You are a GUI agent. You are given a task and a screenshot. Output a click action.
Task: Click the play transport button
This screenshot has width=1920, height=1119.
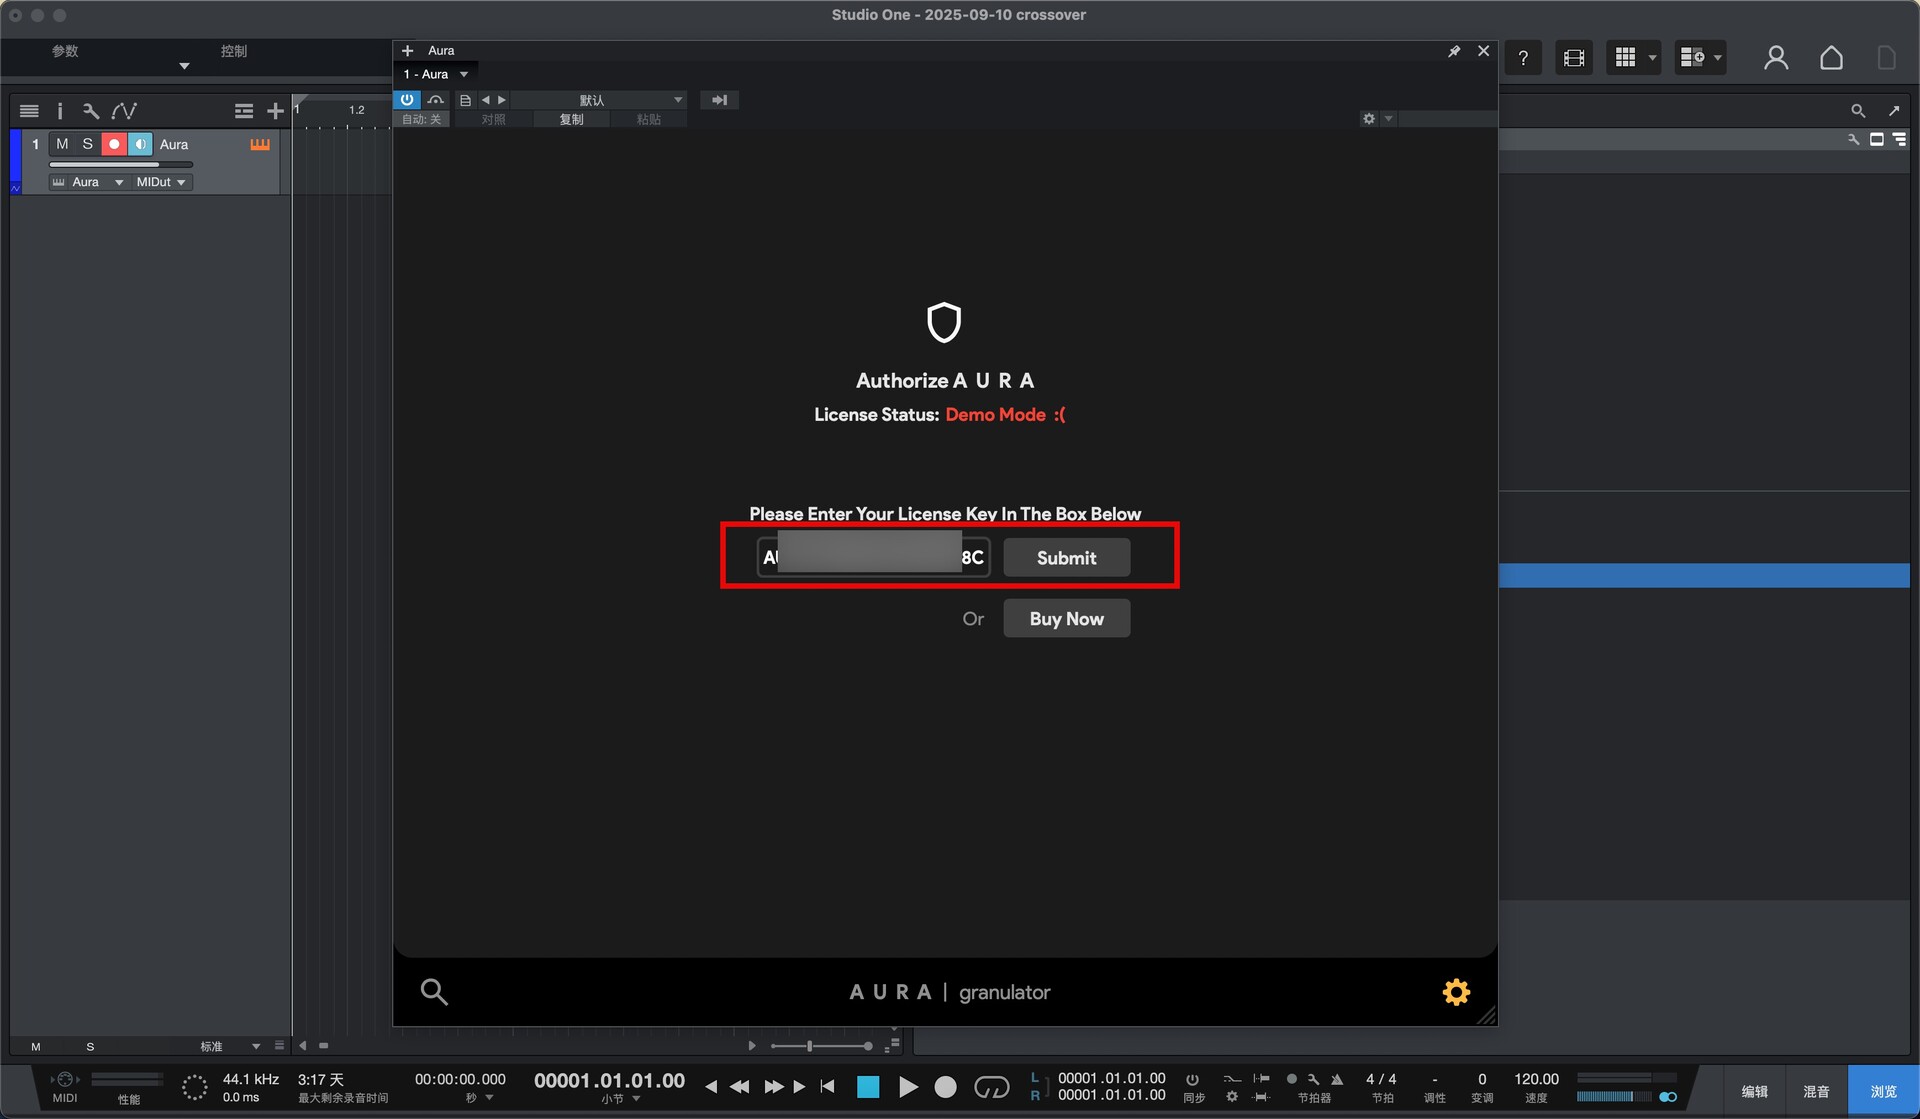coord(908,1087)
